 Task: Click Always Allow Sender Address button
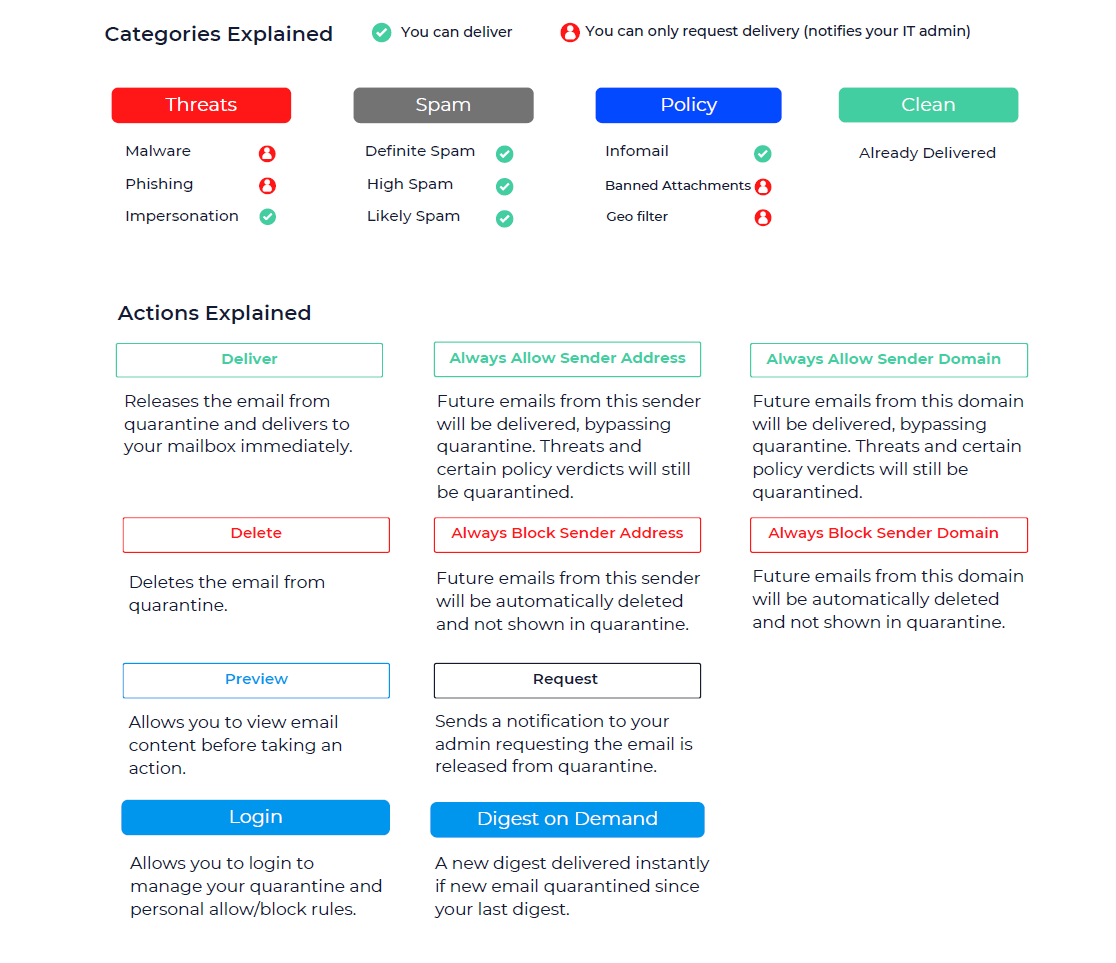(567, 359)
